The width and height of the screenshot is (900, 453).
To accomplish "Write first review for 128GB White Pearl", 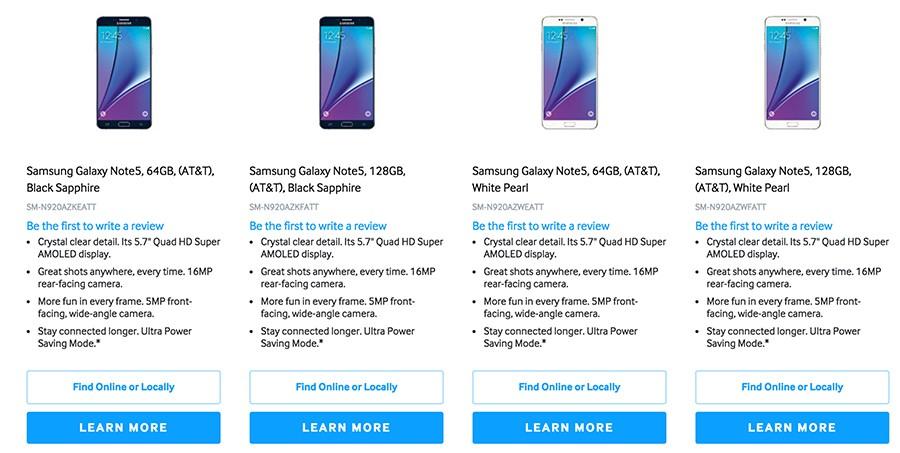I will point(763,226).
